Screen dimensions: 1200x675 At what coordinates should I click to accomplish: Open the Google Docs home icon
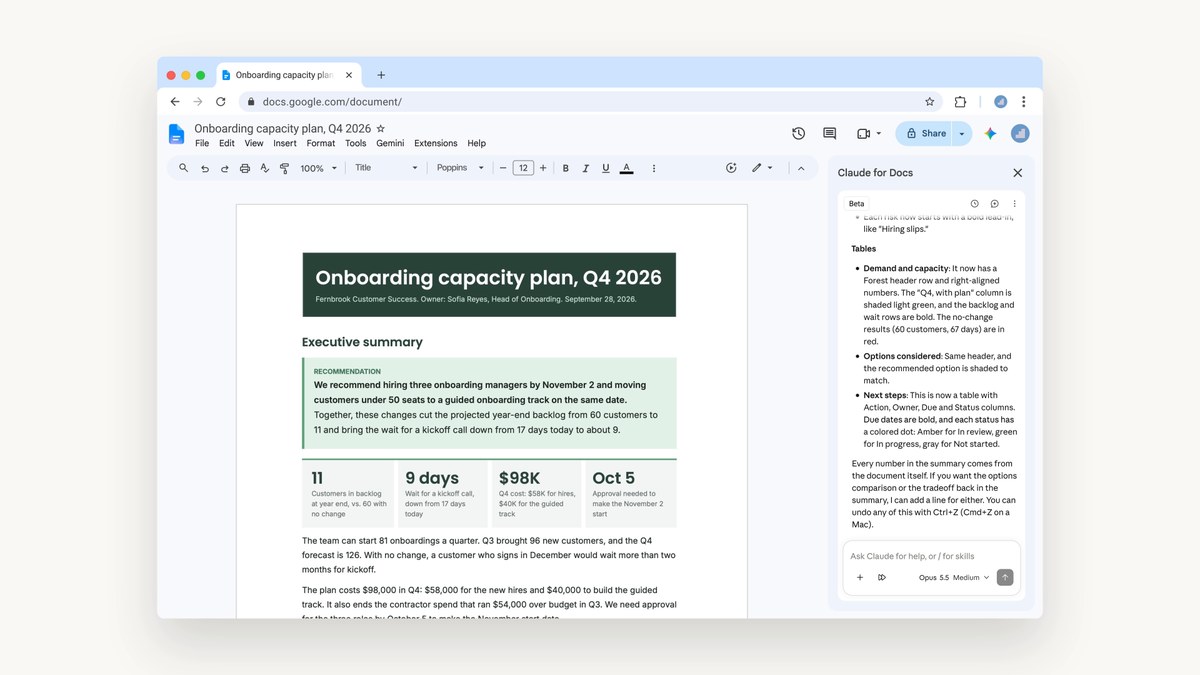coord(176,134)
